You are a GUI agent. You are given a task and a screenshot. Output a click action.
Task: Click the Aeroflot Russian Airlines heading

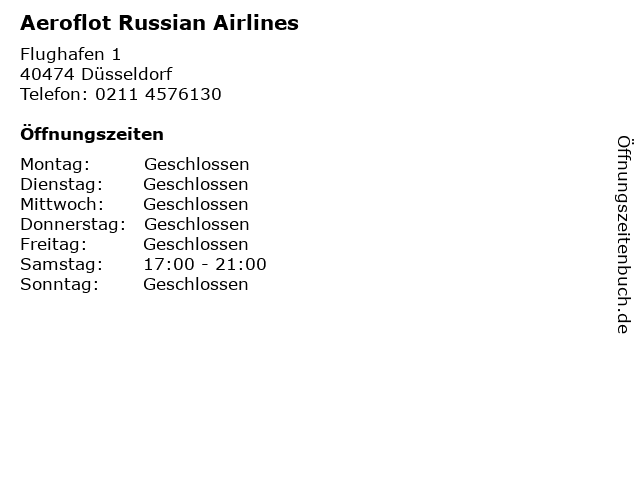[x=159, y=23]
